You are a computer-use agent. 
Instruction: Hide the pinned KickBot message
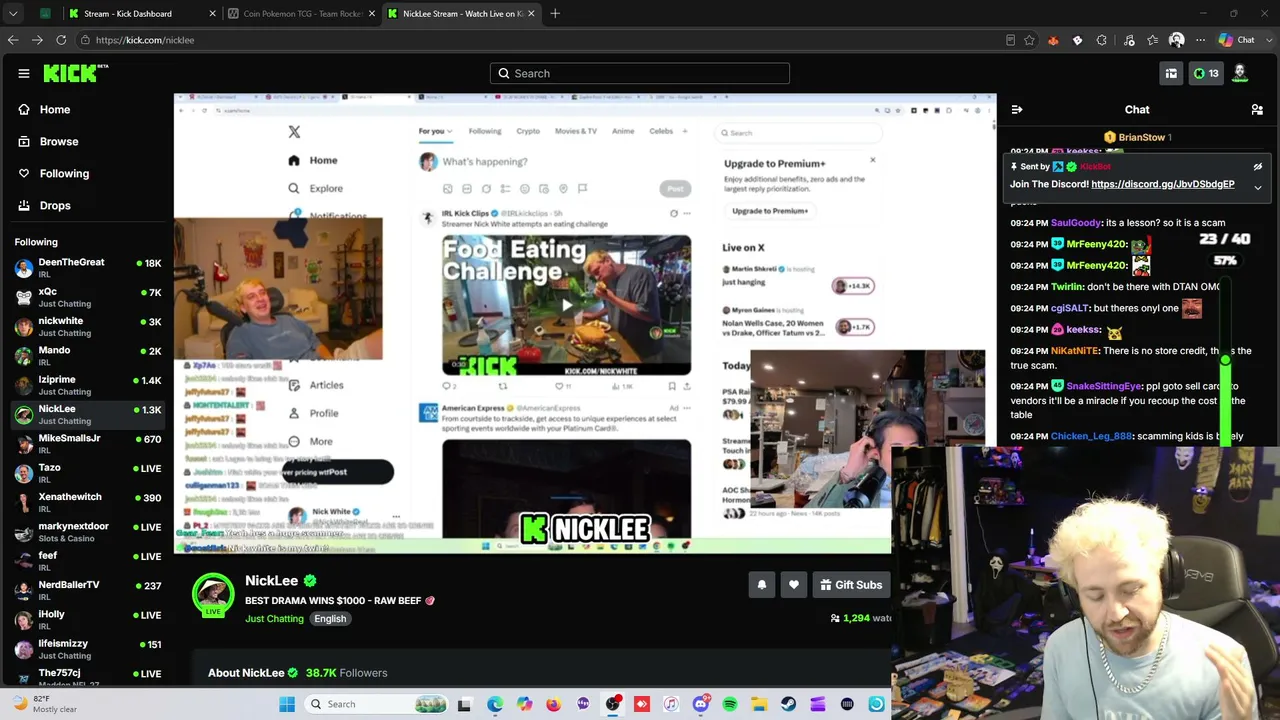tap(1258, 167)
